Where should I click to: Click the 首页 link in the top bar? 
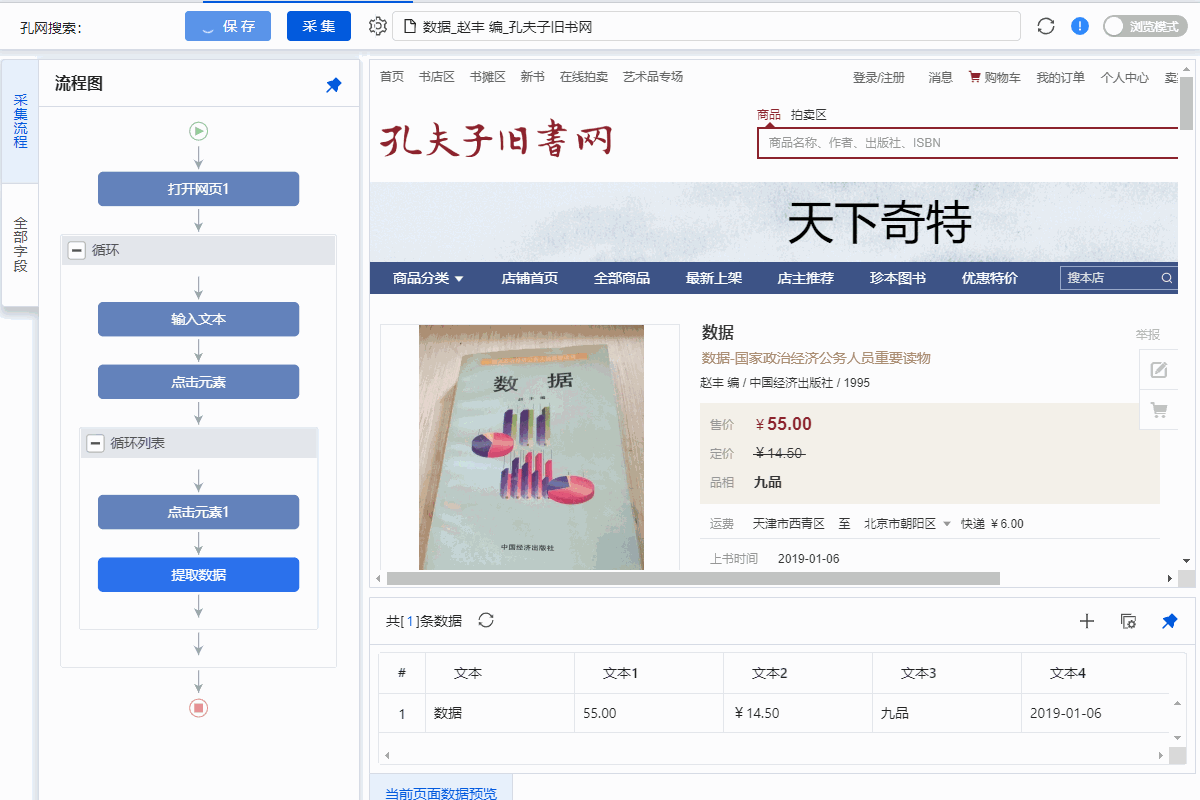[x=392, y=77]
